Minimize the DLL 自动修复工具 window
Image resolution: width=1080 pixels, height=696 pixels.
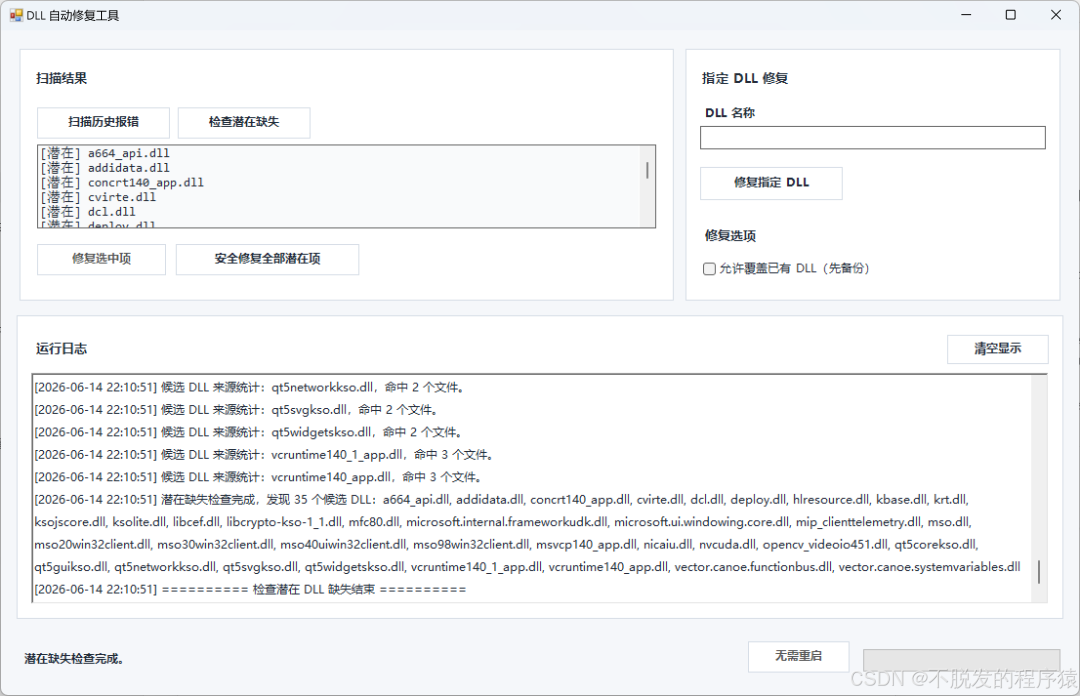click(966, 14)
